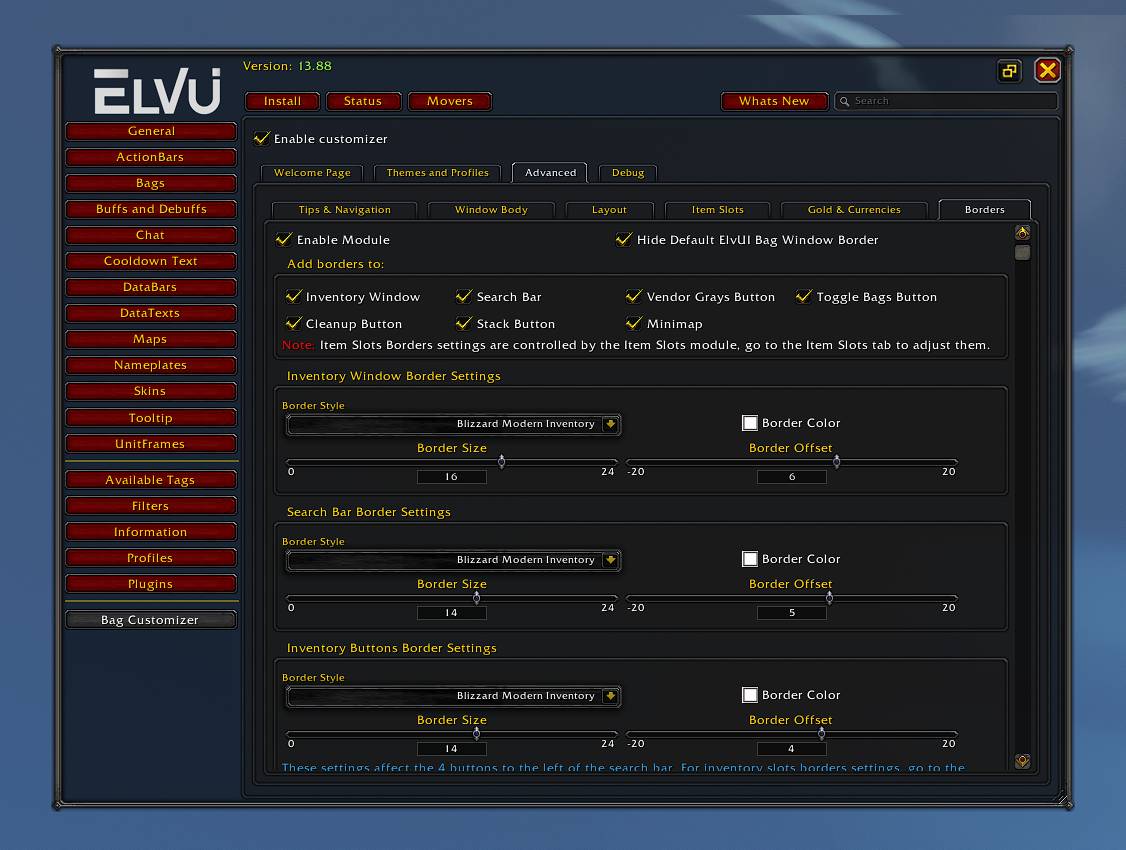Select Bag Customizer in sidebar
Viewport: 1126px width, 850px height.
coord(151,620)
